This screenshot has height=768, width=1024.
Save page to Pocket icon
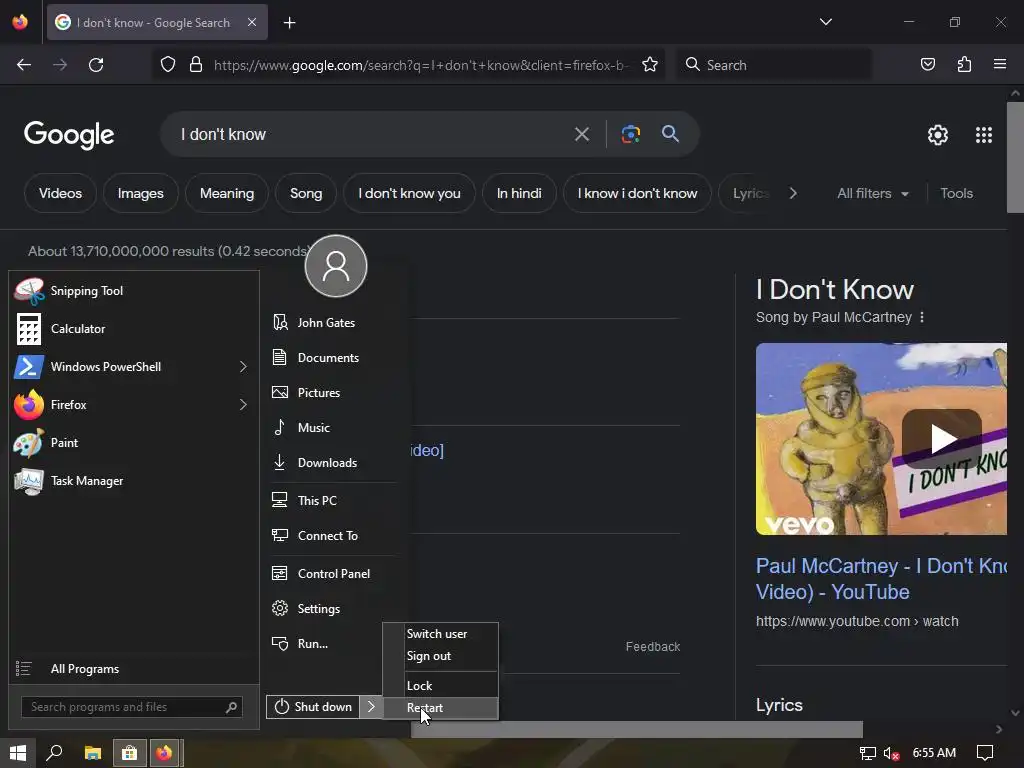click(927, 65)
